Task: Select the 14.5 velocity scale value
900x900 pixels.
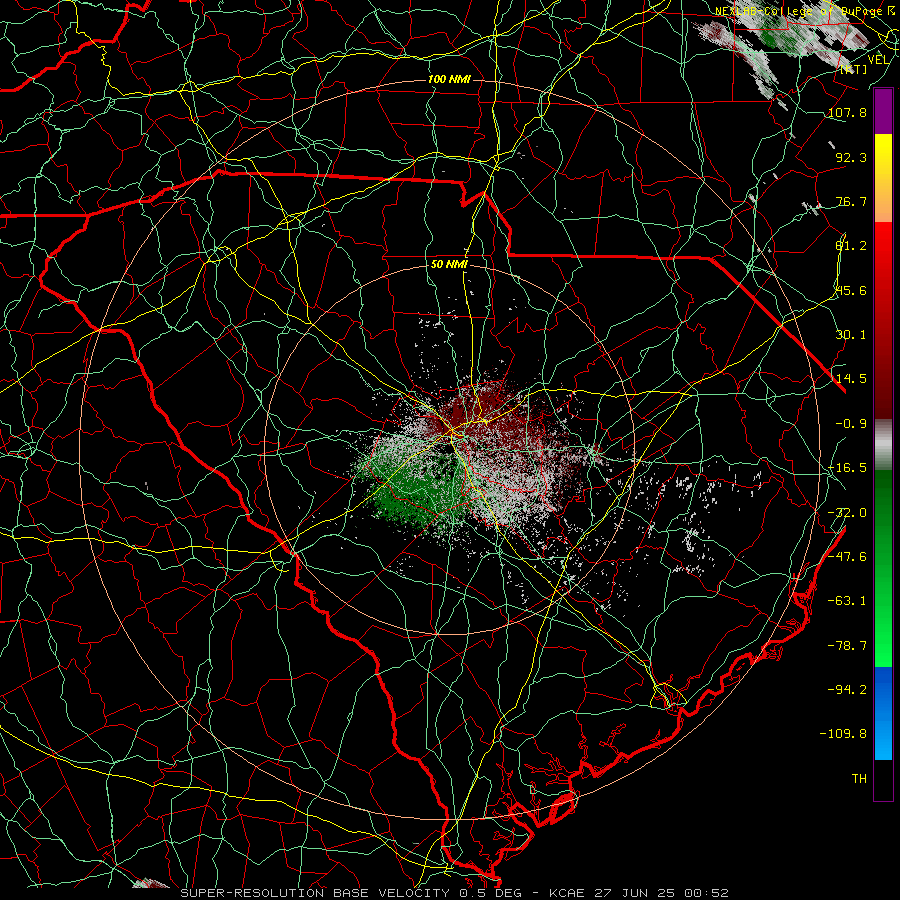Action: pyautogui.click(x=851, y=379)
